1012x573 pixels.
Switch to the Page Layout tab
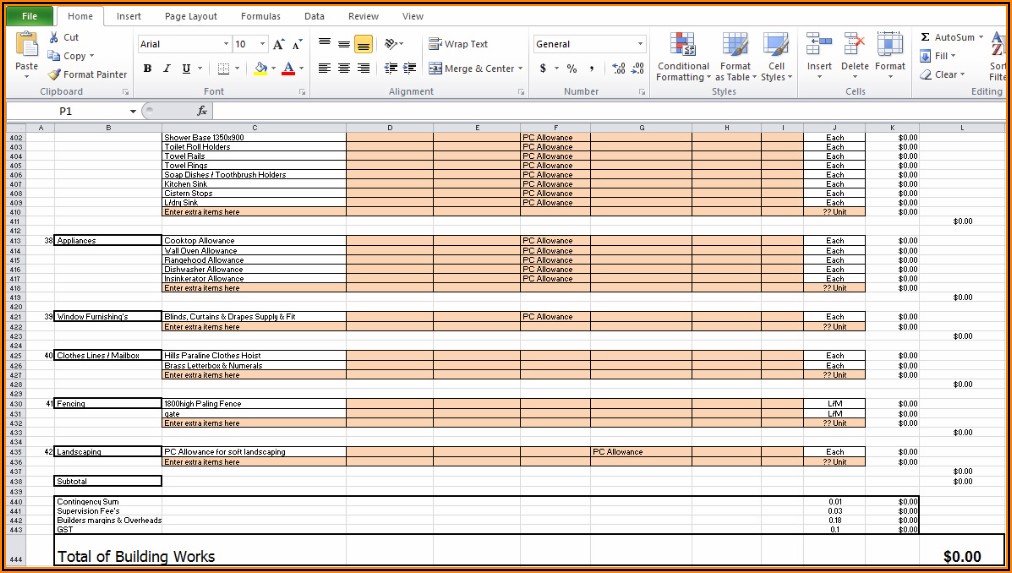190,16
